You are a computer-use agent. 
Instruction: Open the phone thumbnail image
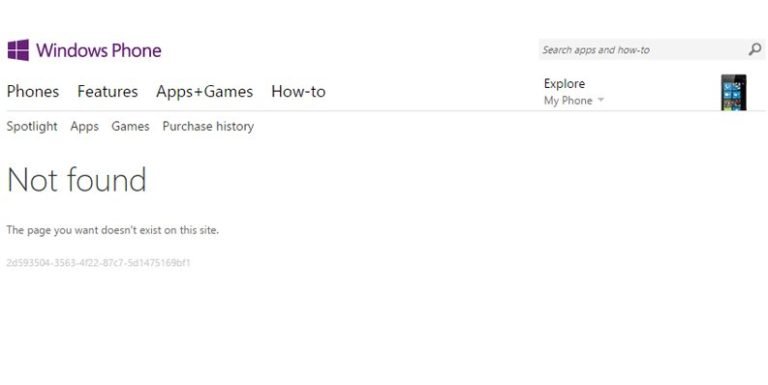(733, 92)
